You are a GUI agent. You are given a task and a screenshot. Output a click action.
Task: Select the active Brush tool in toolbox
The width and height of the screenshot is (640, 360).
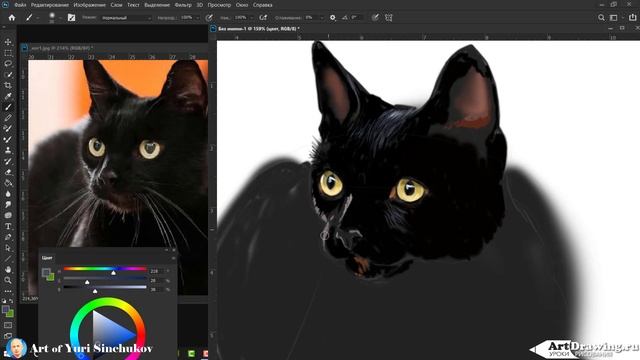[x=8, y=107]
